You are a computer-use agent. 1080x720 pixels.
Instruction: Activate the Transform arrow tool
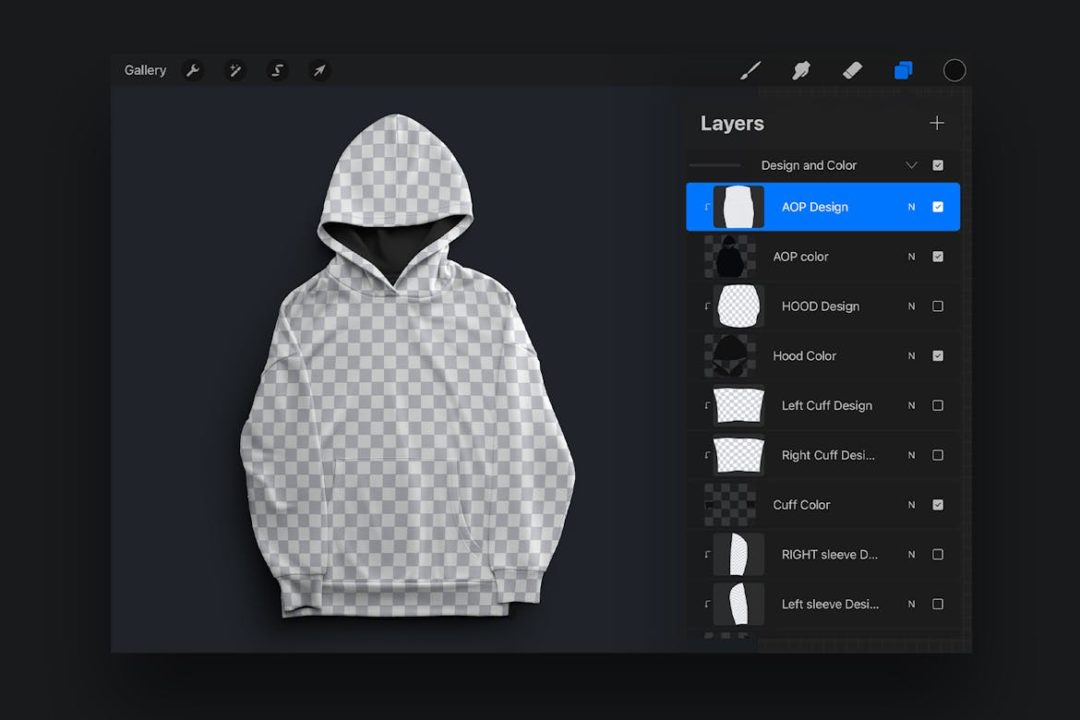coord(319,70)
